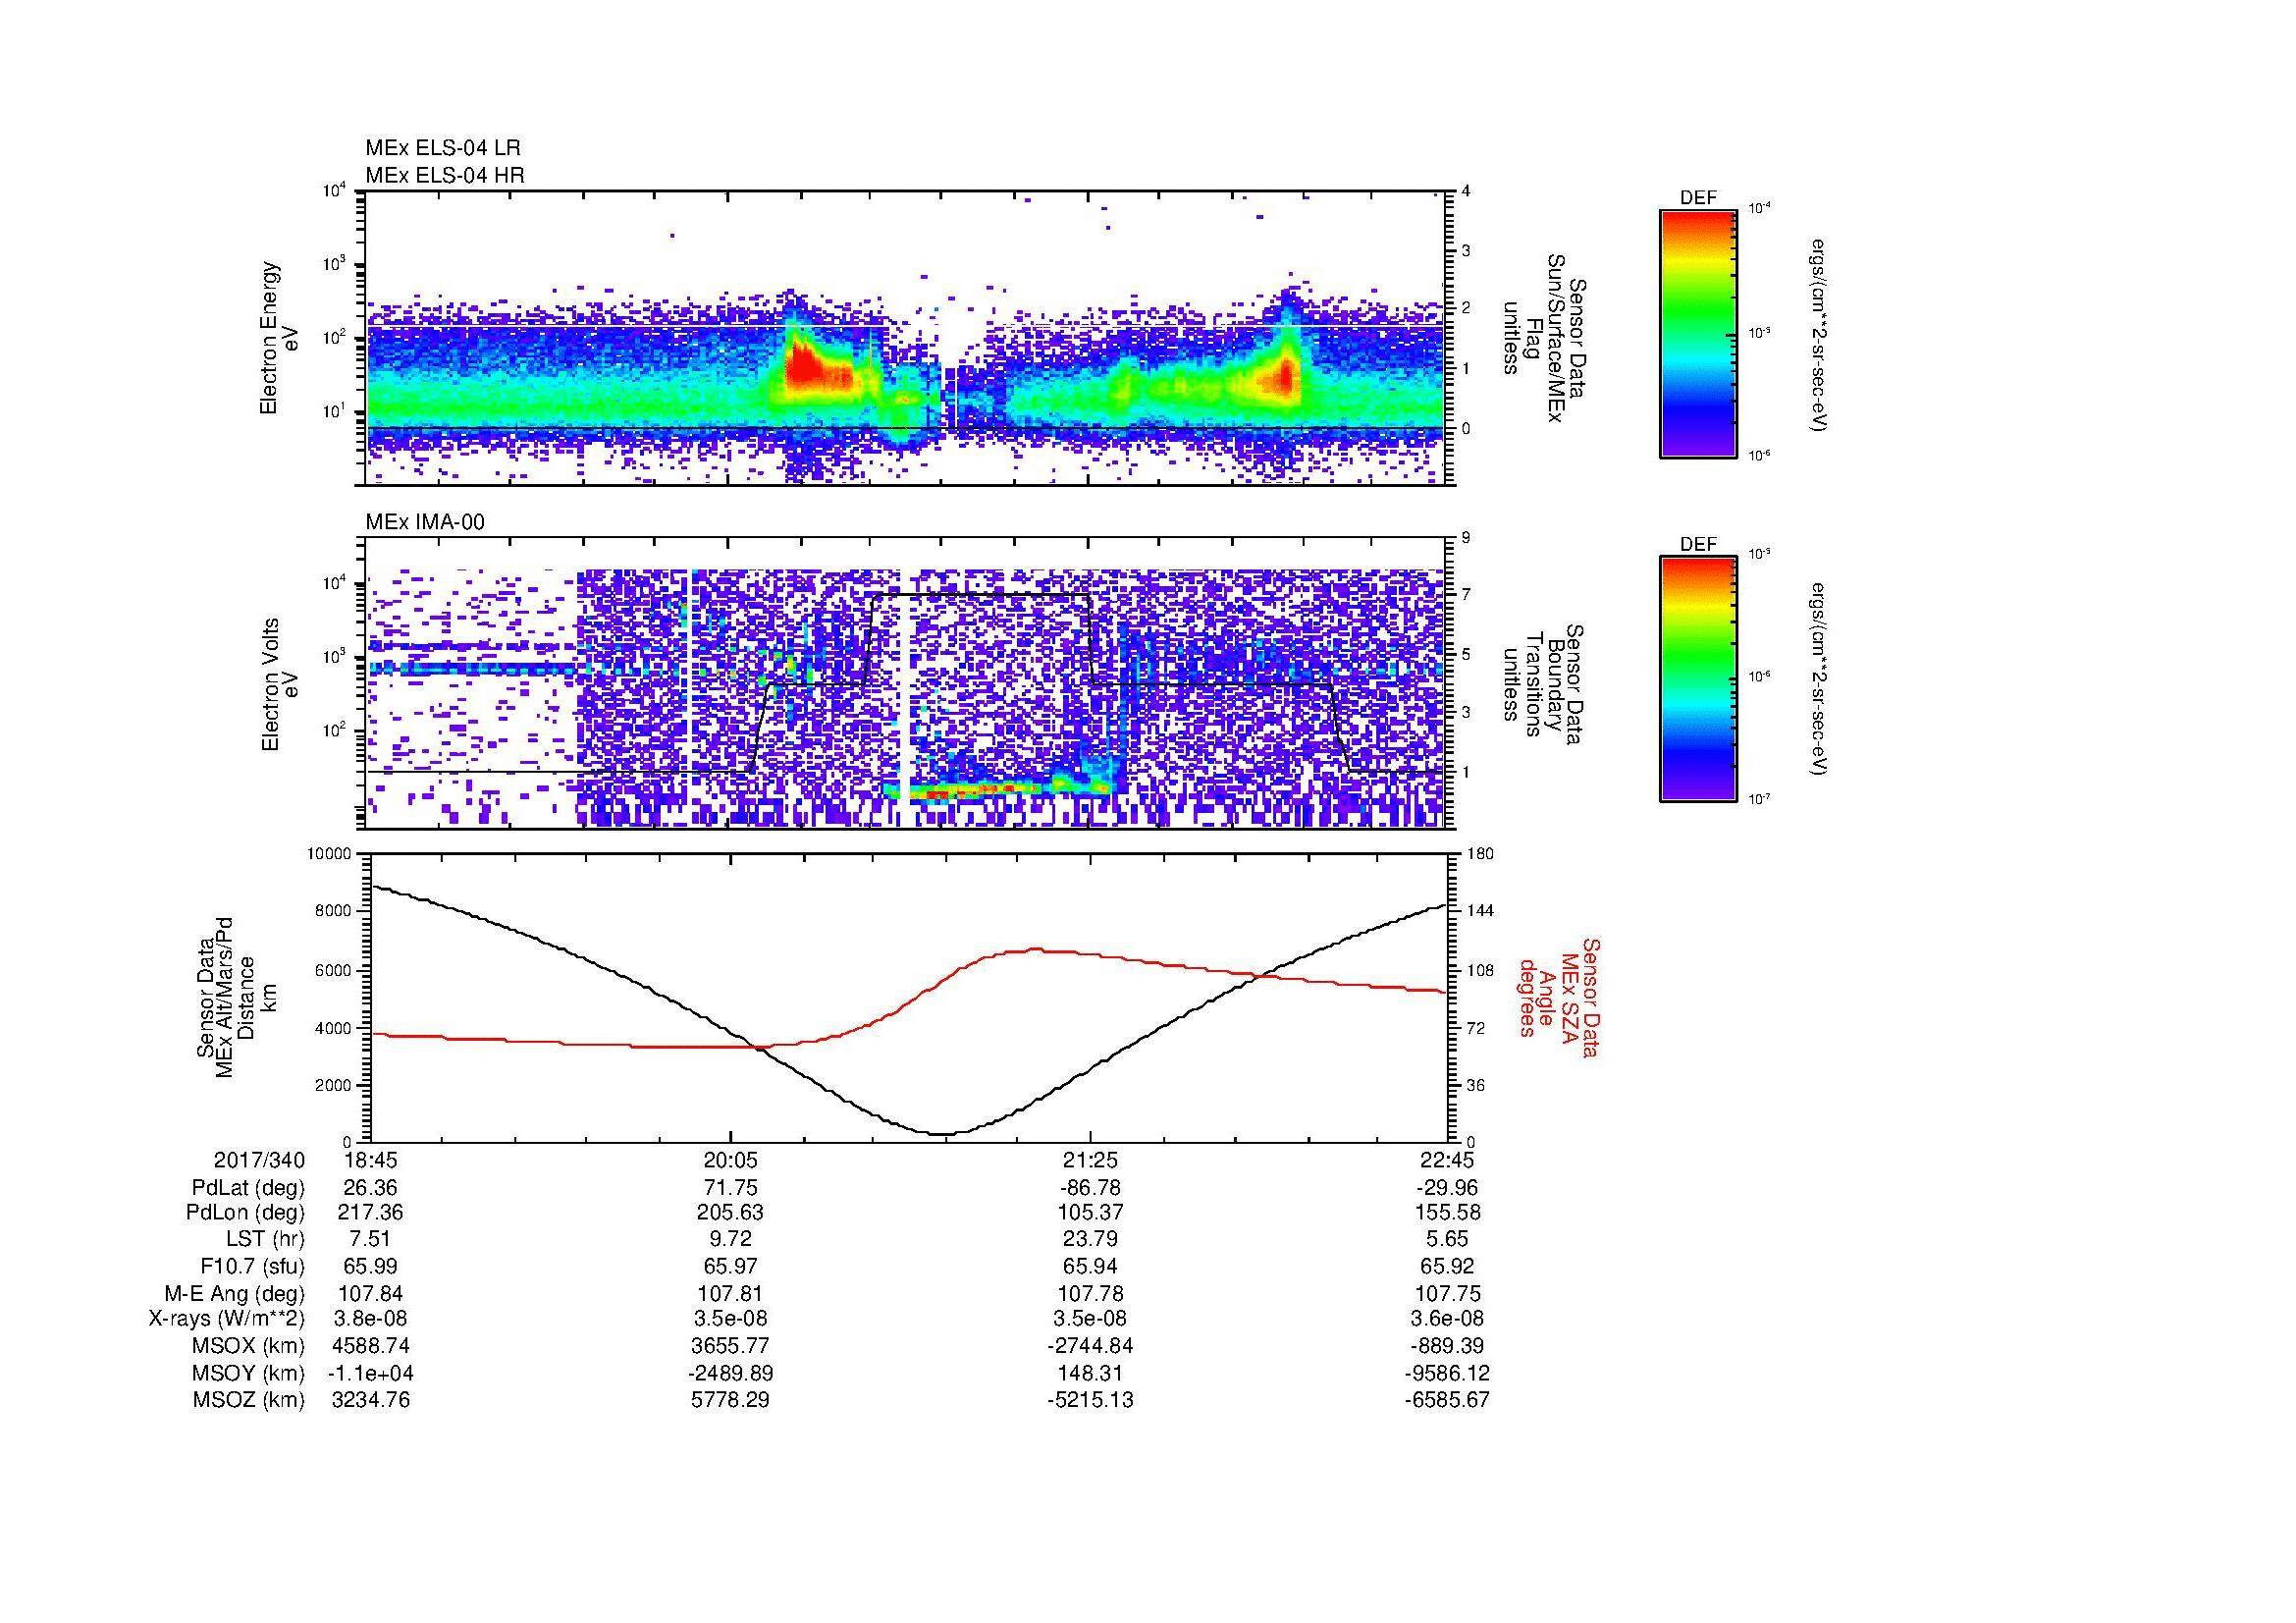Click the time tick label 18:45

click(x=371, y=1160)
